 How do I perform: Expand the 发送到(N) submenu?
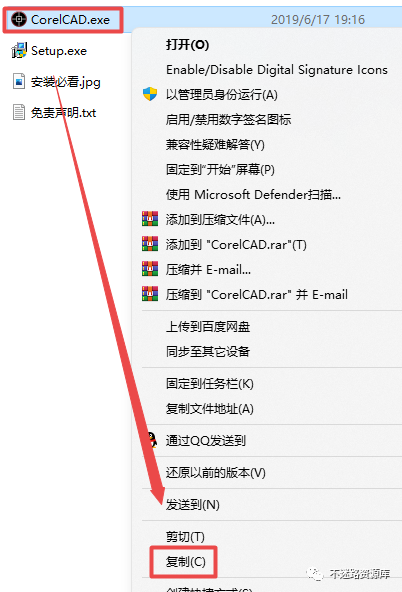(193, 504)
